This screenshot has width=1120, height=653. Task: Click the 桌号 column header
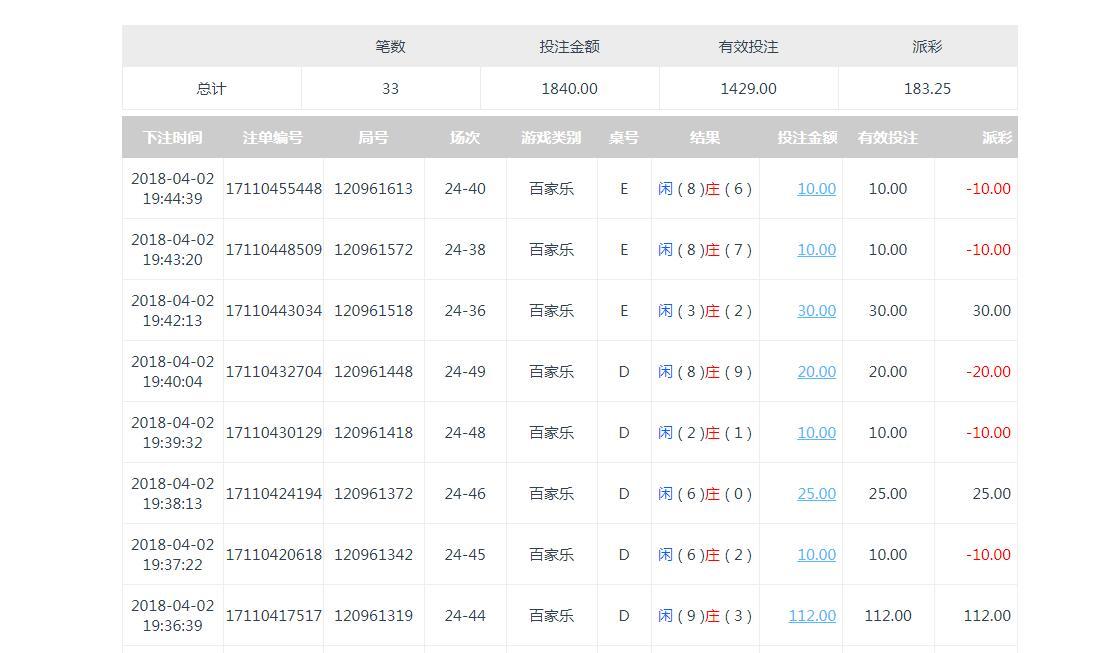(x=624, y=137)
